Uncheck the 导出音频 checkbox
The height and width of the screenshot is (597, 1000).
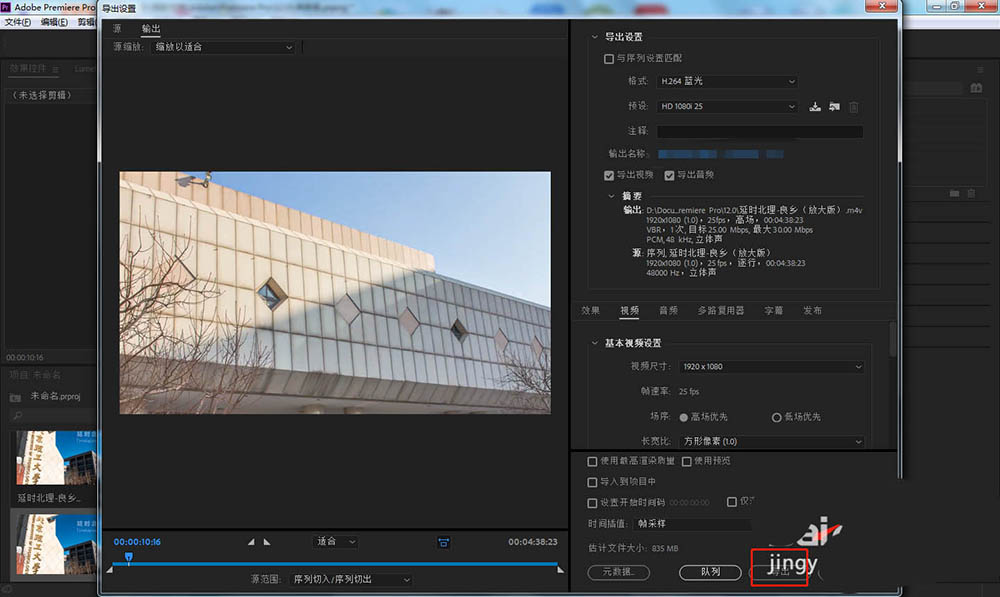[x=669, y=175]
